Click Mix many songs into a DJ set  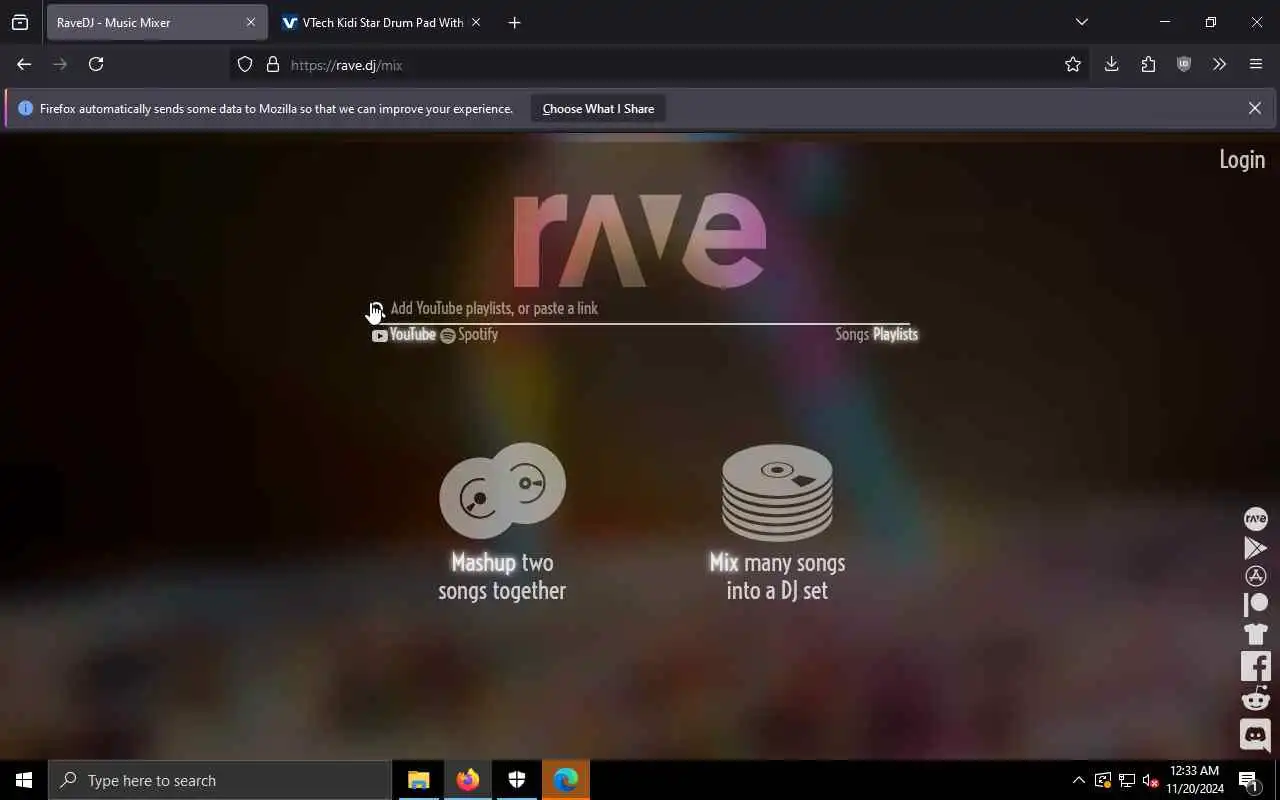[777, 576]
